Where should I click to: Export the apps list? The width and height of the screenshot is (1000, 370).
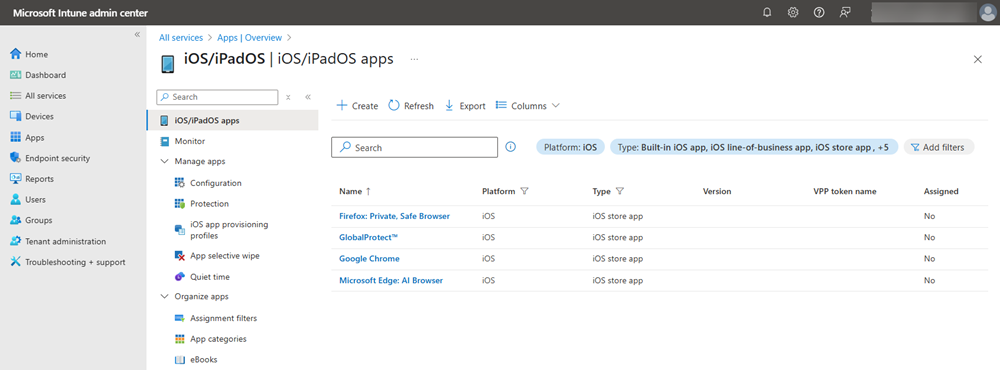(464, 106)
